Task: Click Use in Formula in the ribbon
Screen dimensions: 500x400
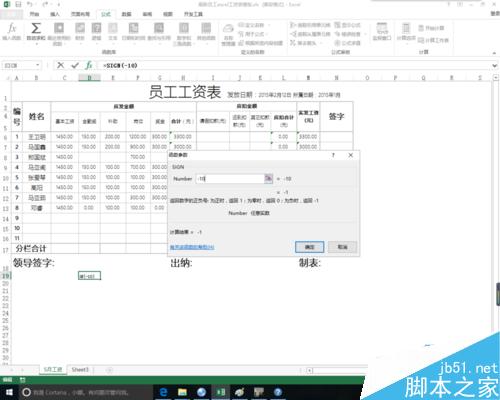Action: (x=253, y=34)
